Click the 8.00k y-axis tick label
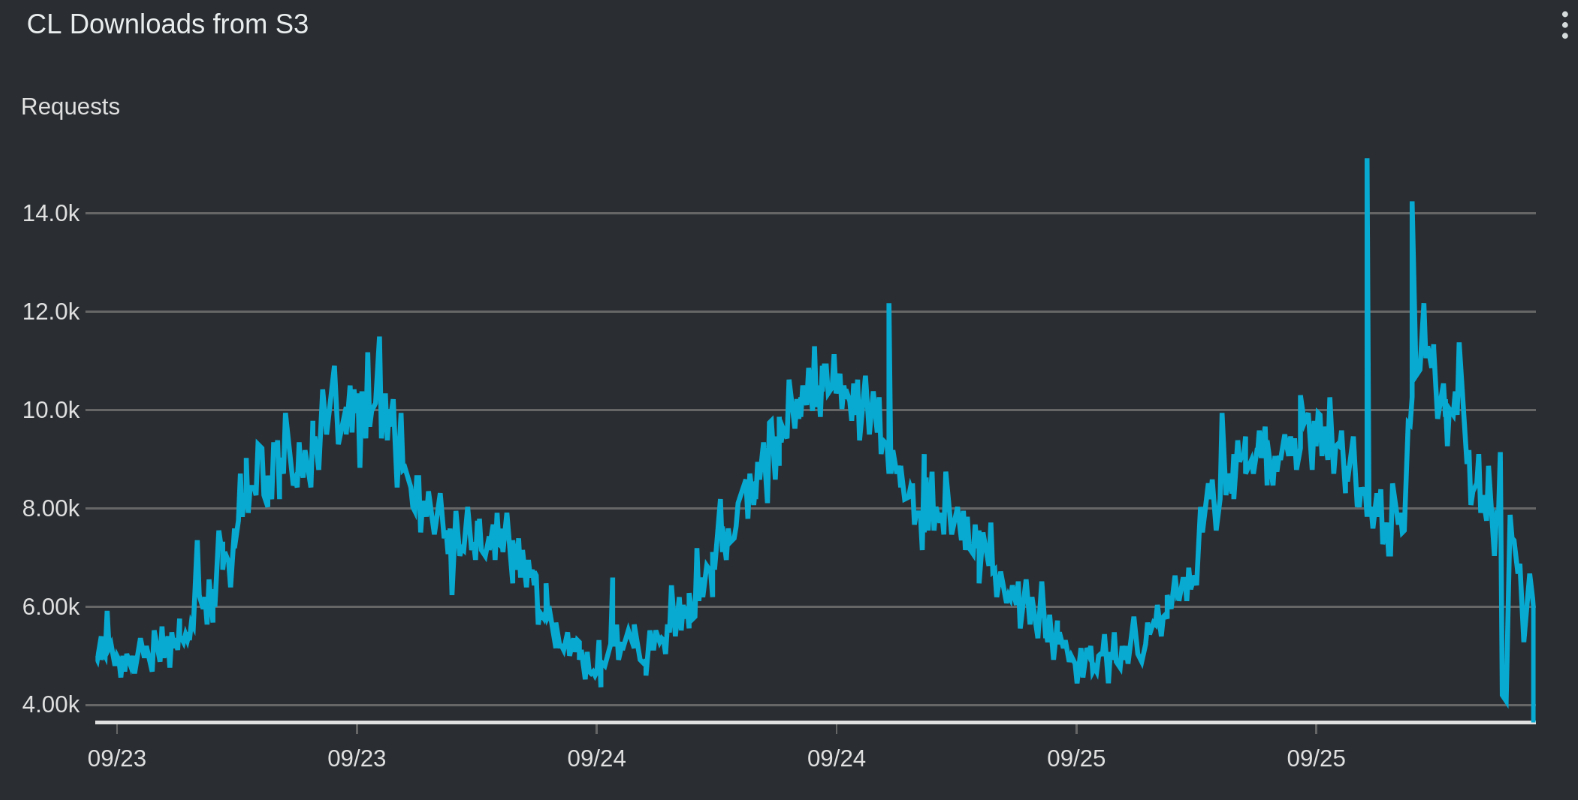 (51, 508)
